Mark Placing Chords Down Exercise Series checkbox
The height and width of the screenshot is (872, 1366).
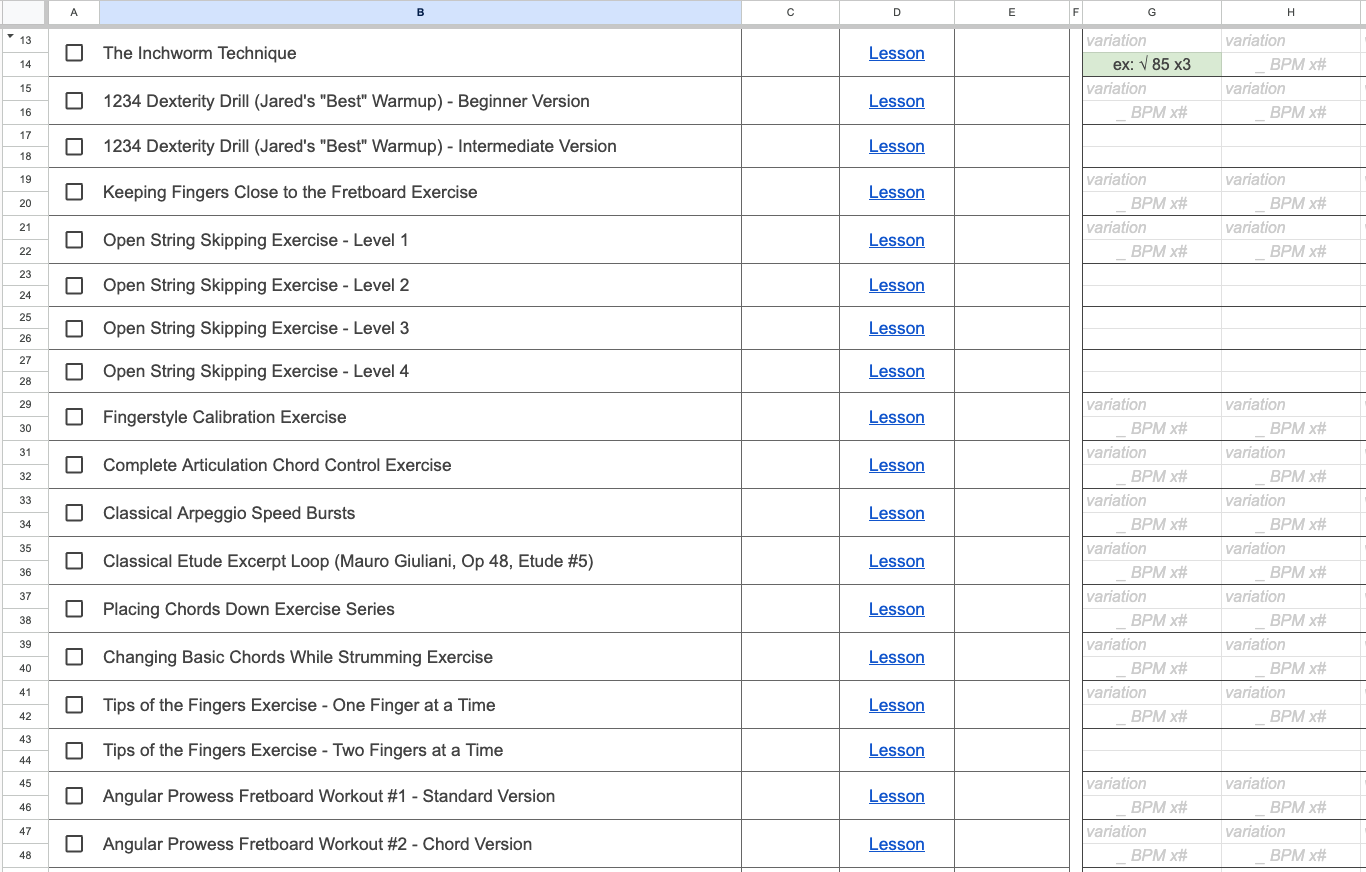(x=74, y=609)
